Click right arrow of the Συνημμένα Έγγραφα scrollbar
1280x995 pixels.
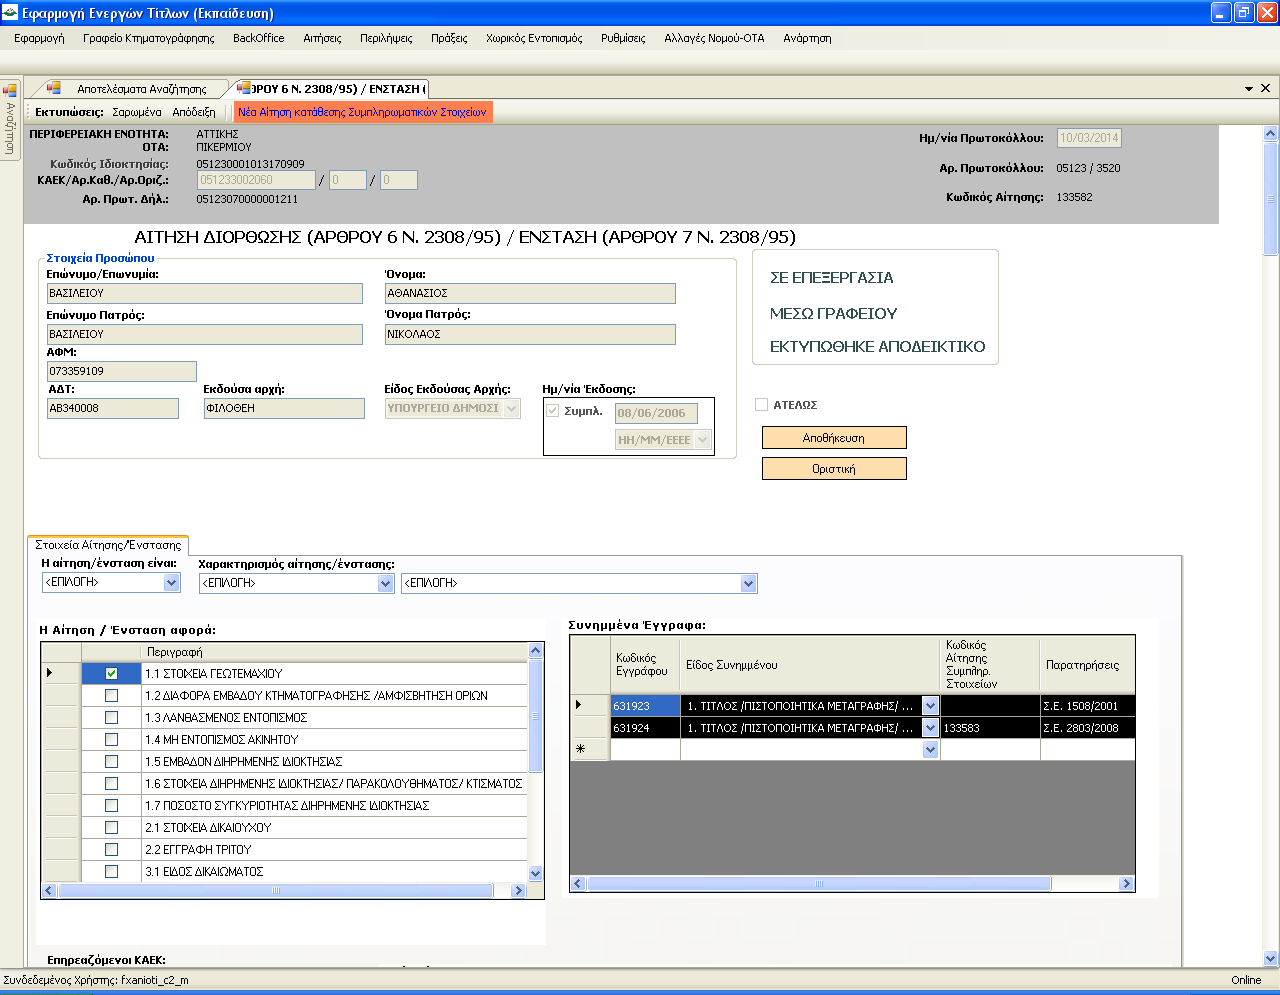[1126, 884]
